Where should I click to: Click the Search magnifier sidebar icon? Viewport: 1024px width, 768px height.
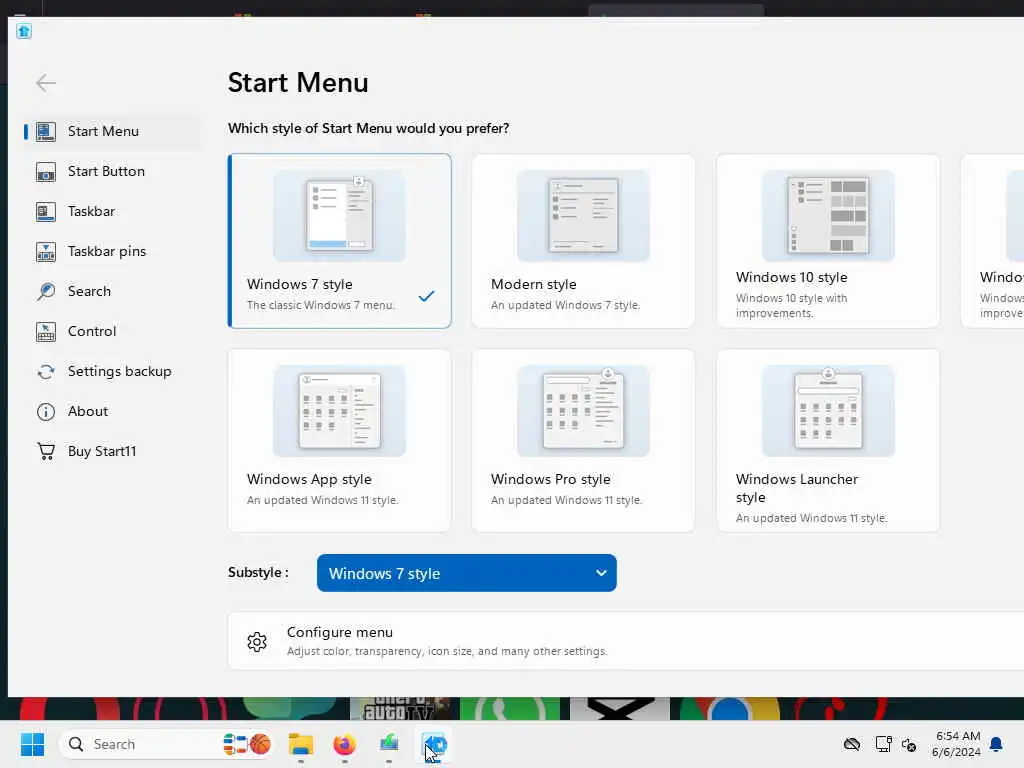pyautogui.click(x=46, y=291)
